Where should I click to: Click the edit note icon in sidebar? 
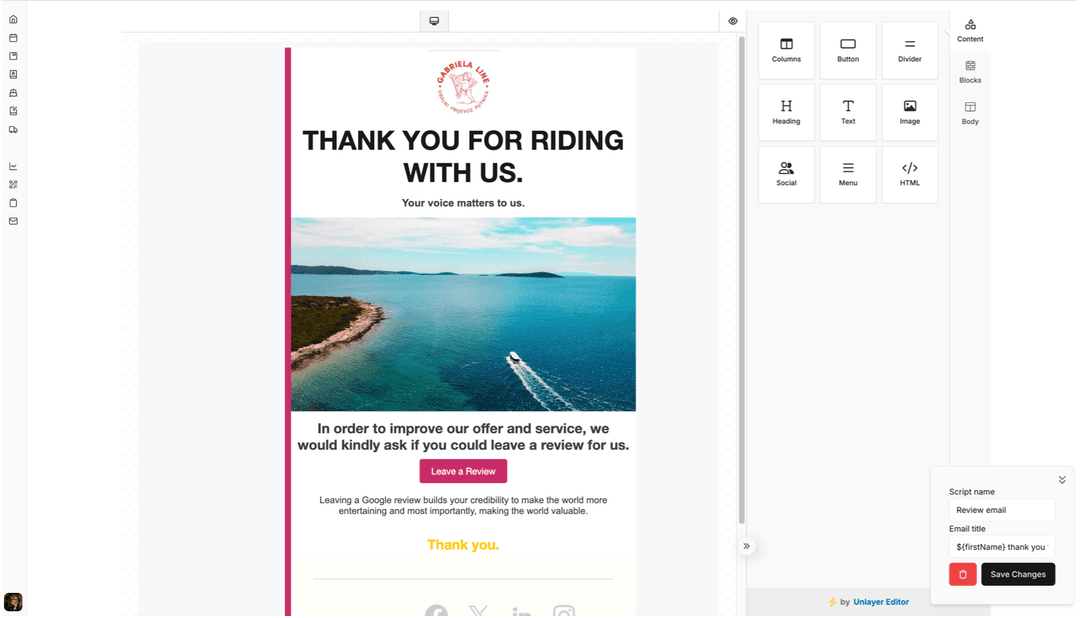[13, 111]
